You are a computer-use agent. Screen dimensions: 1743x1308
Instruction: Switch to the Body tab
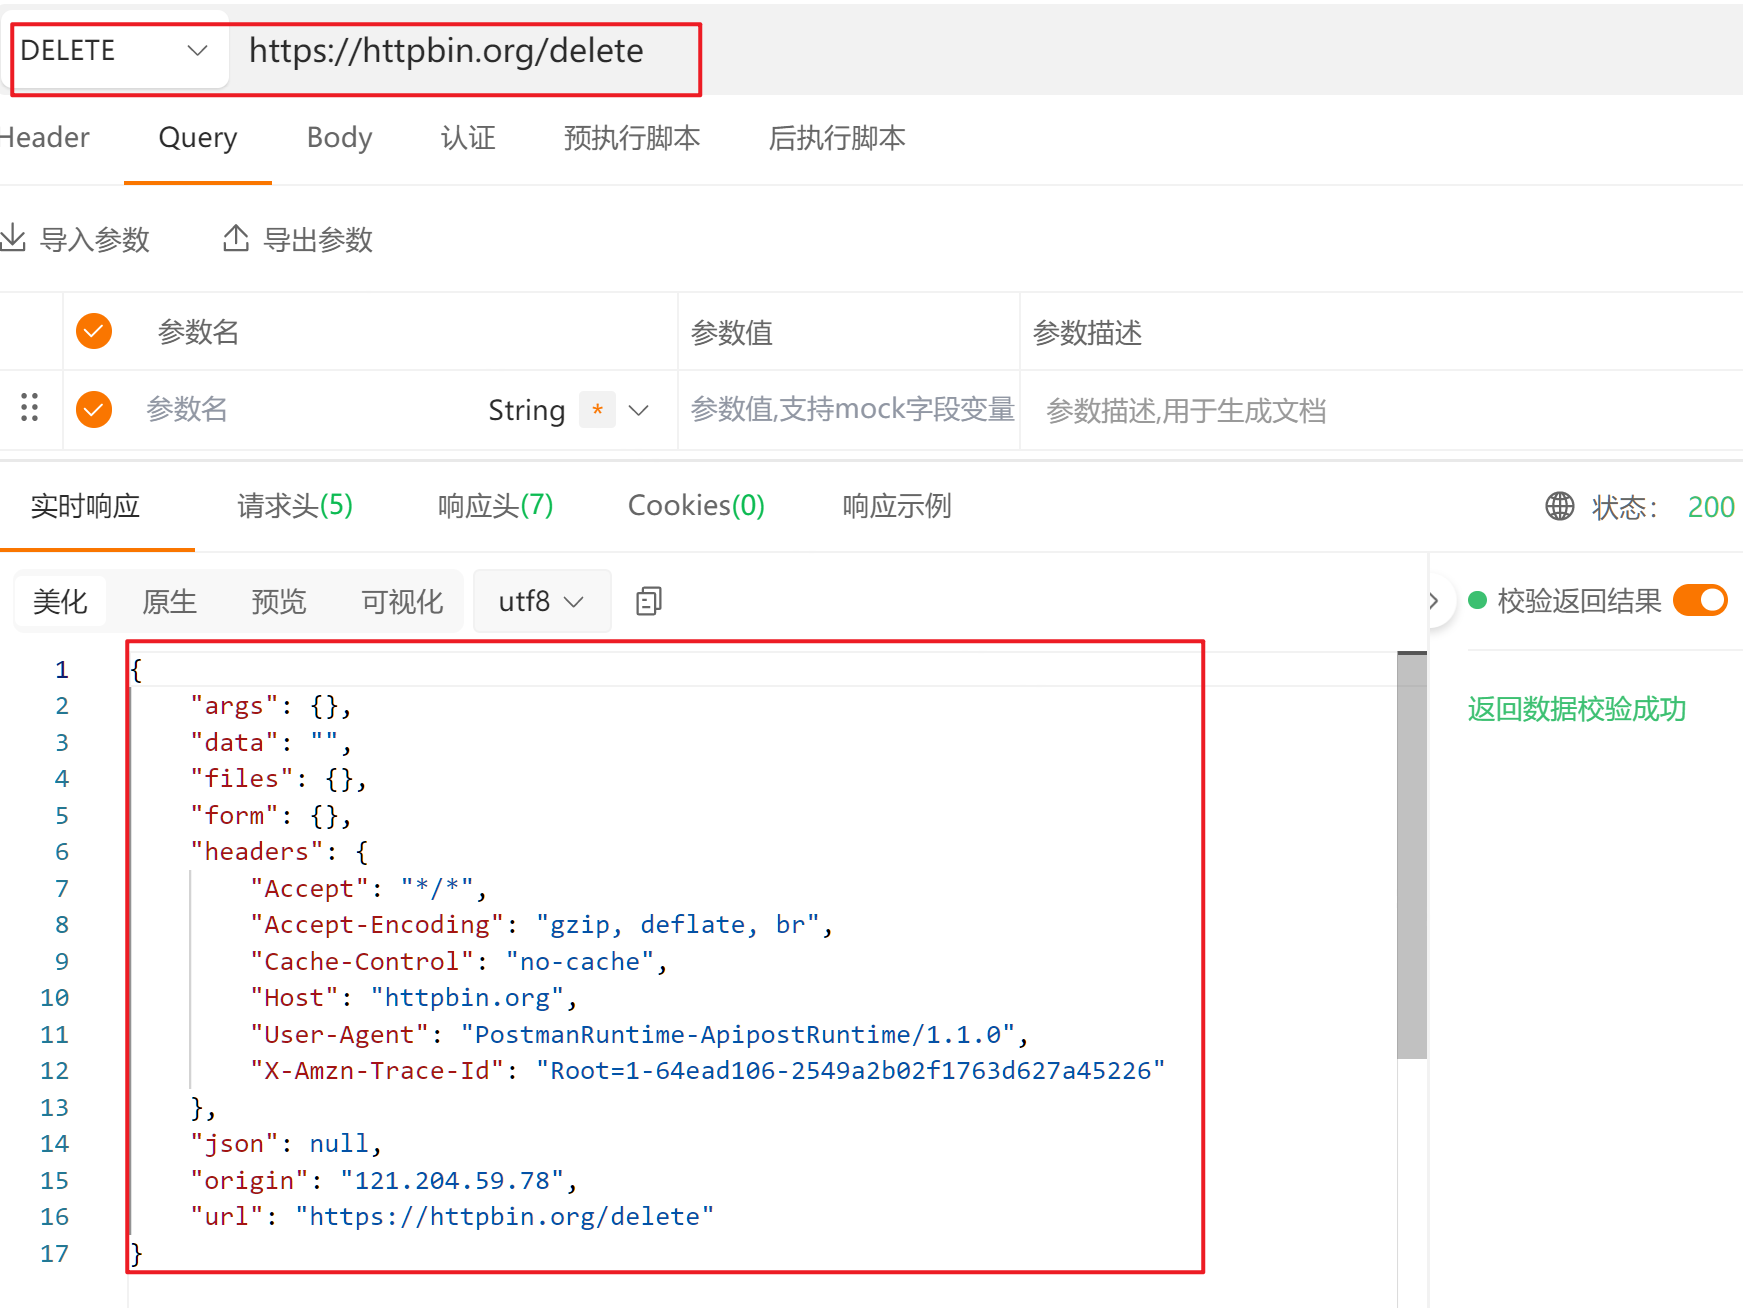click(339, 137)
